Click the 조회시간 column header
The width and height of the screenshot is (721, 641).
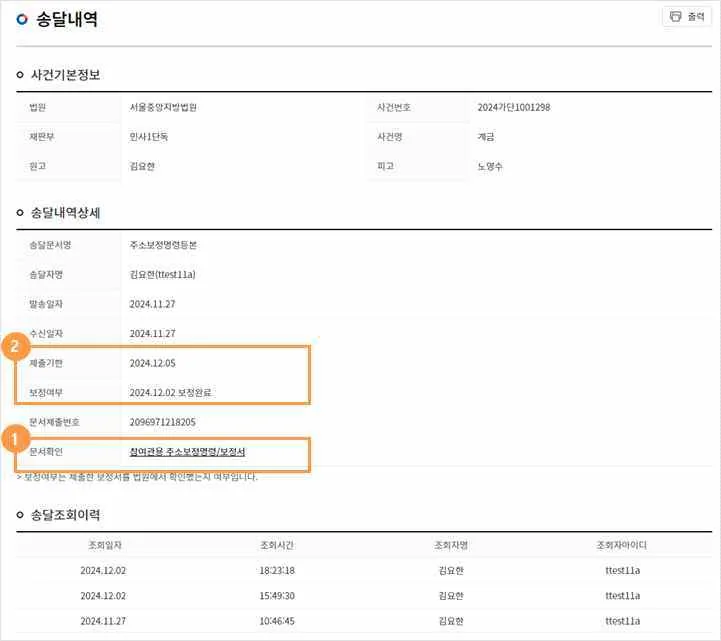tap(277, 545)
